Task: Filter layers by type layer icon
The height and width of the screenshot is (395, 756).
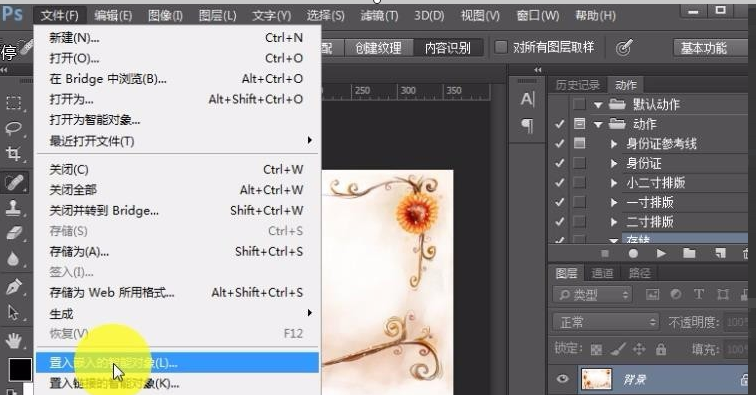Action: pos(699,294)
